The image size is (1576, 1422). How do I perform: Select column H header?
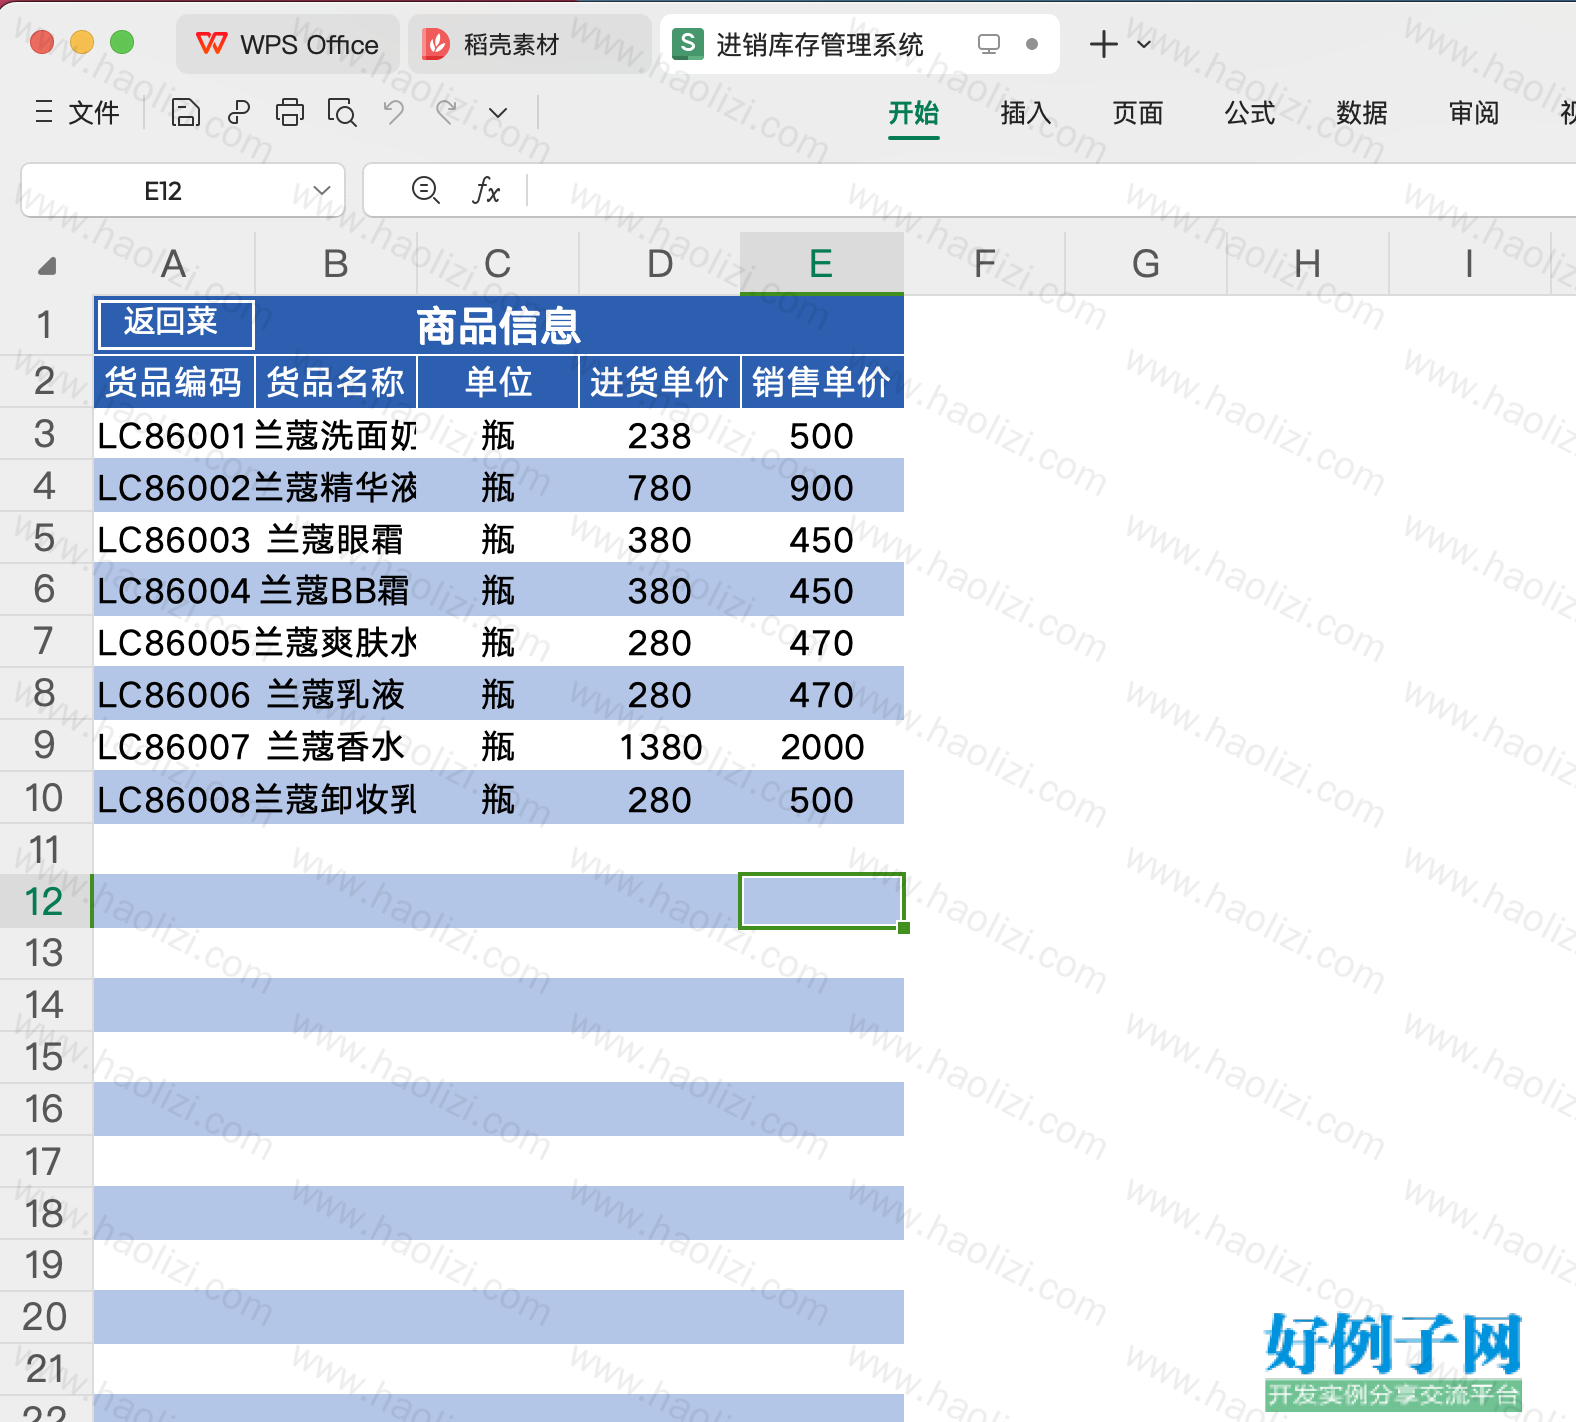[1308, 264]
